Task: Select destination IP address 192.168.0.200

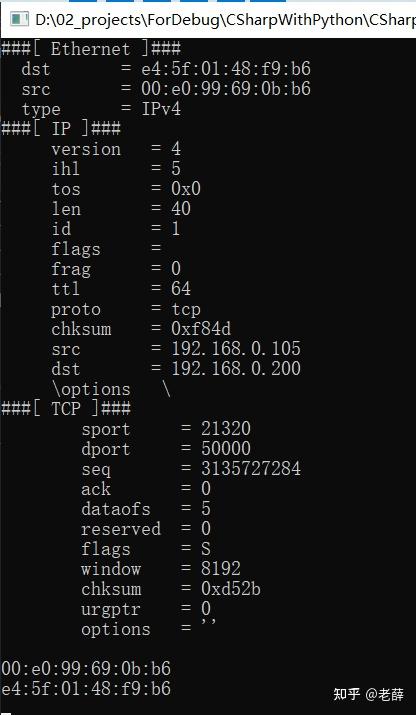Action: 236,369
